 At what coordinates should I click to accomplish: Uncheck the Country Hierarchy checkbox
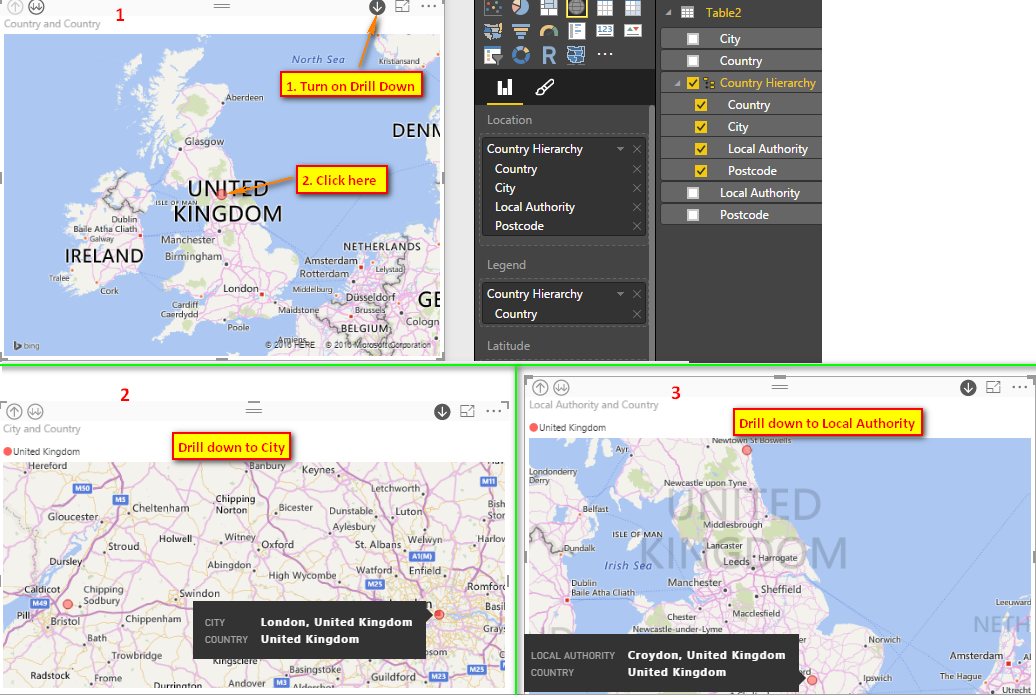(692, 83)
